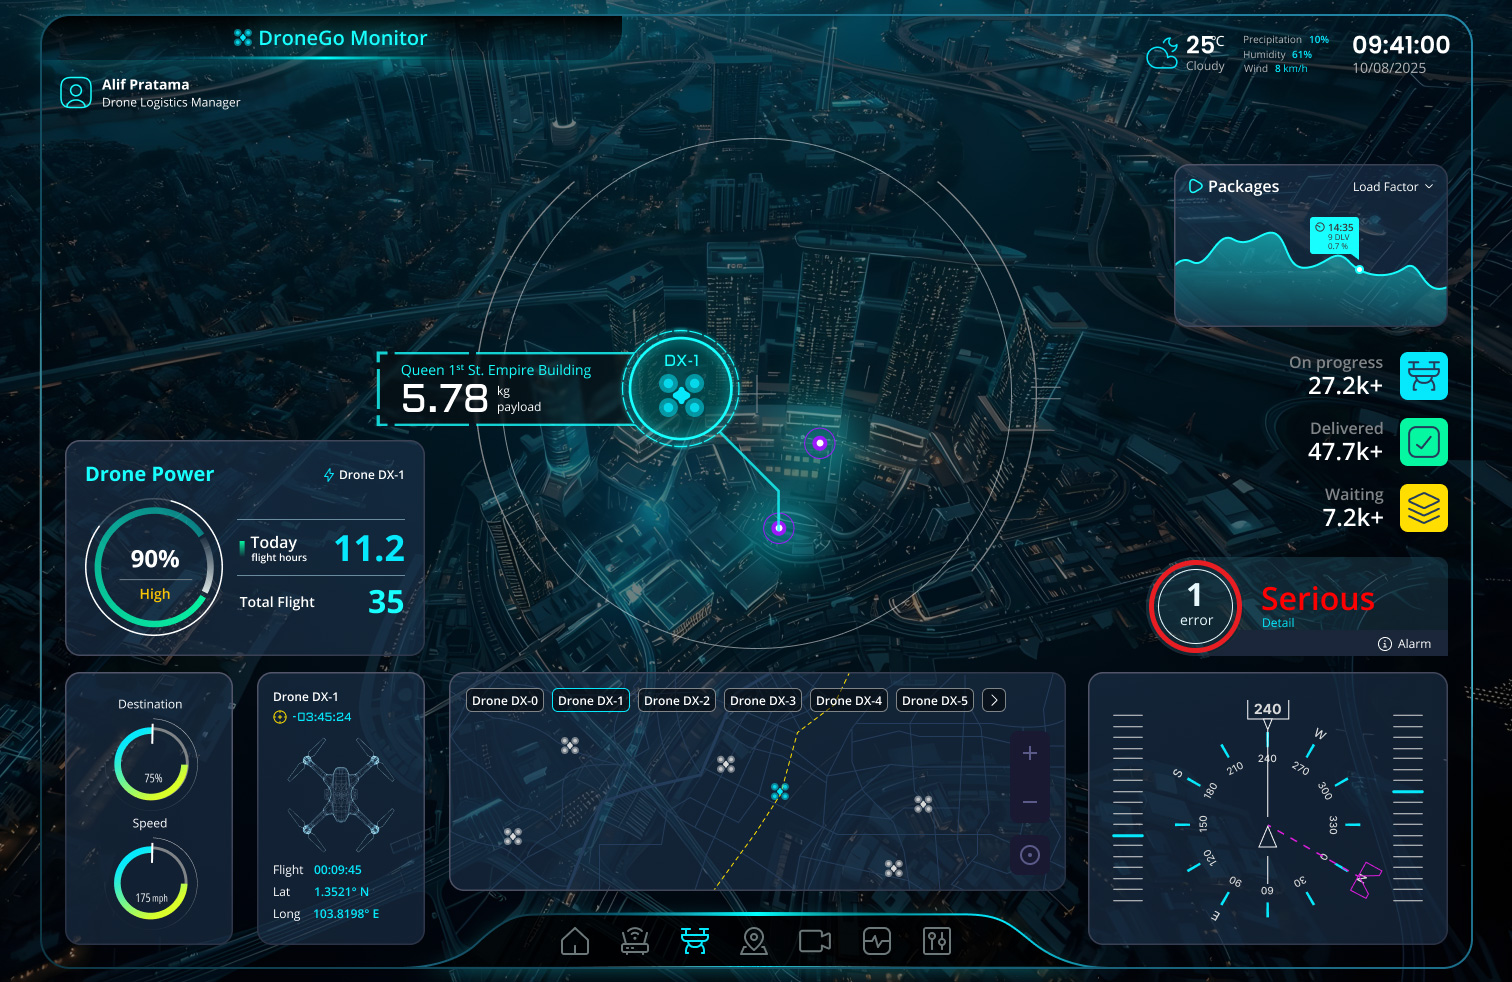This screenshot has width=1512, height=982.
Task: Switch to the Drone DX-0 tab
Action: point(505,700)
